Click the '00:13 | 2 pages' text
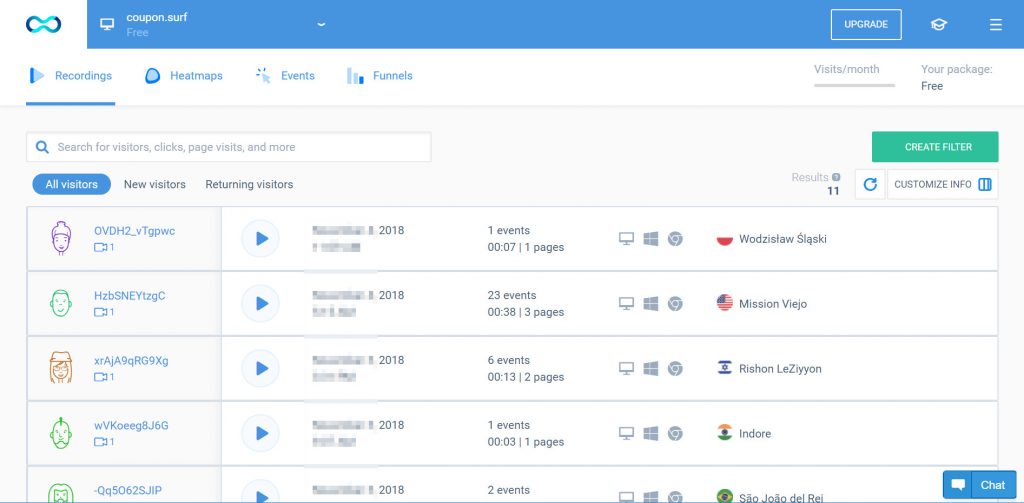The width and height of the screenshot is (1024, 503). 526,377
